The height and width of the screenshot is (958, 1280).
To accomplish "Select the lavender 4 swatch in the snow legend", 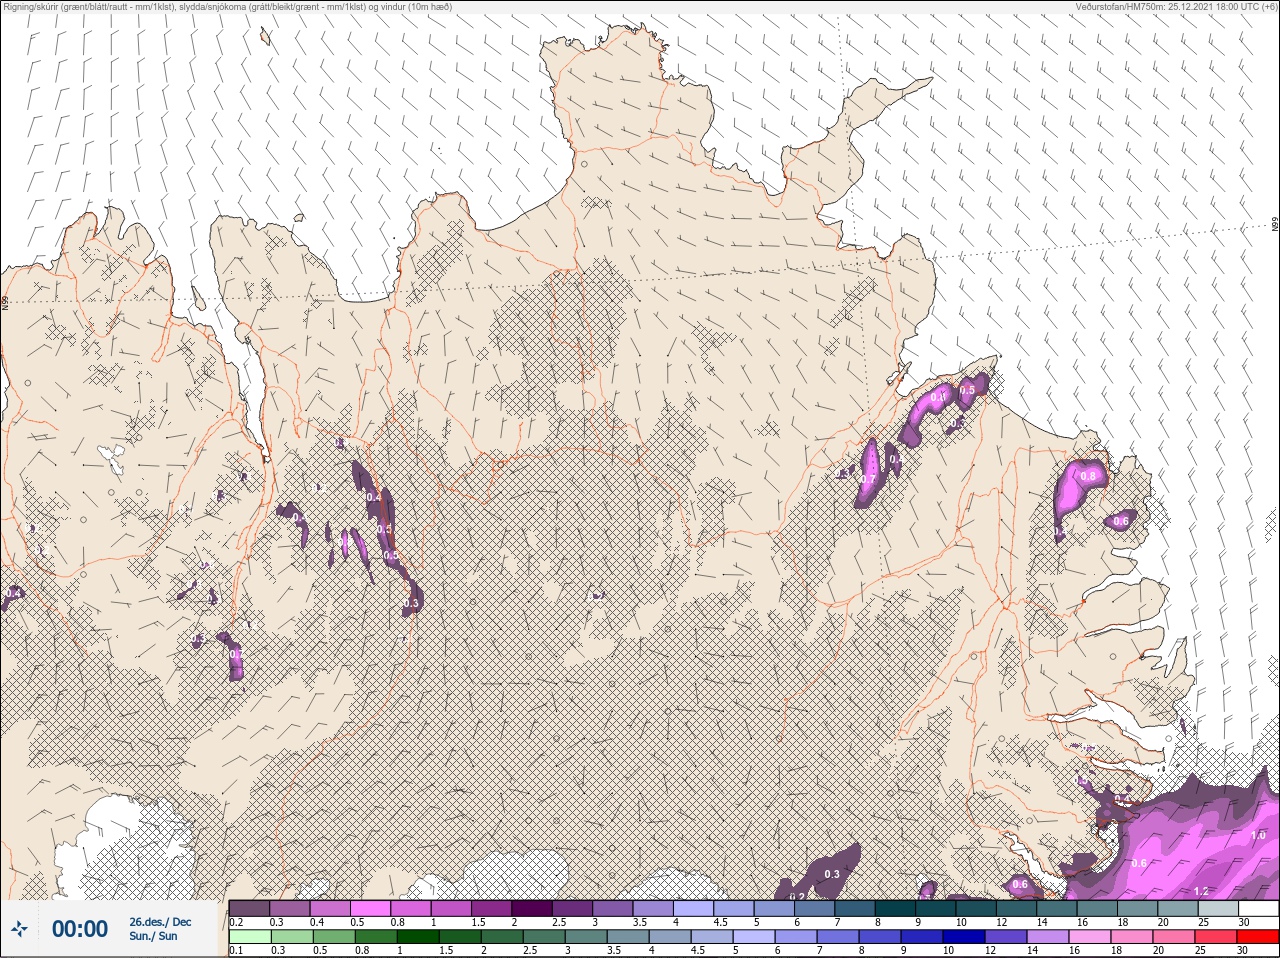I will tap(694, 908).
